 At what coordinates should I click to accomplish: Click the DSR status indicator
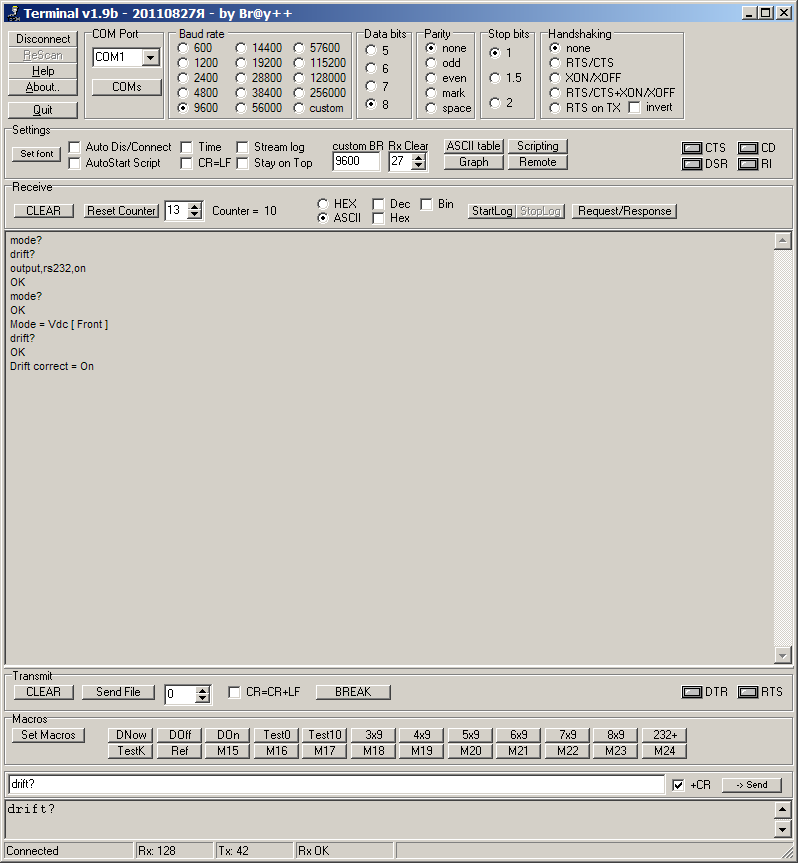(x=692, y=164)
